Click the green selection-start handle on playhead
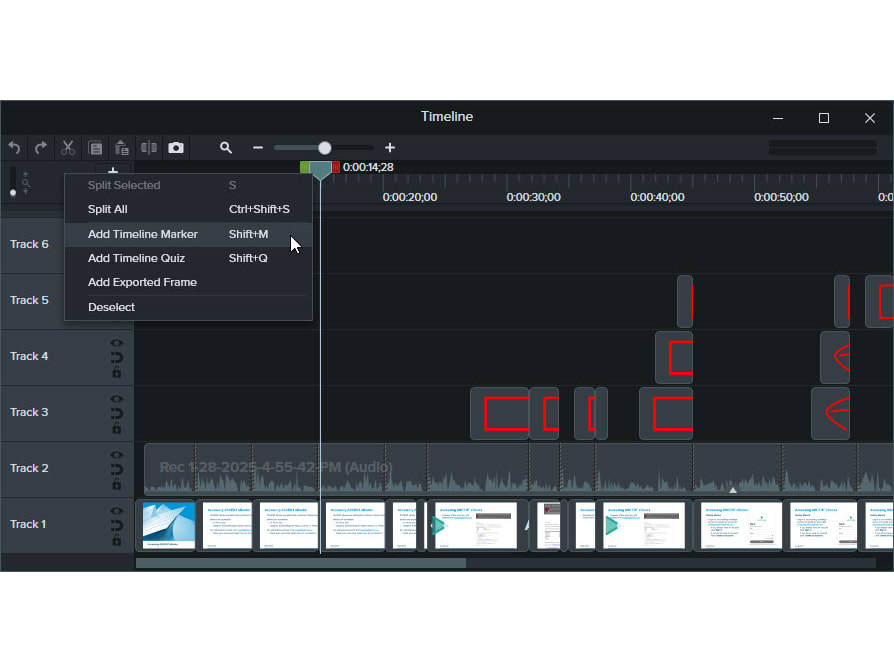Image resolution: width=894 pixels, height=671 pixels. (305, 167)
